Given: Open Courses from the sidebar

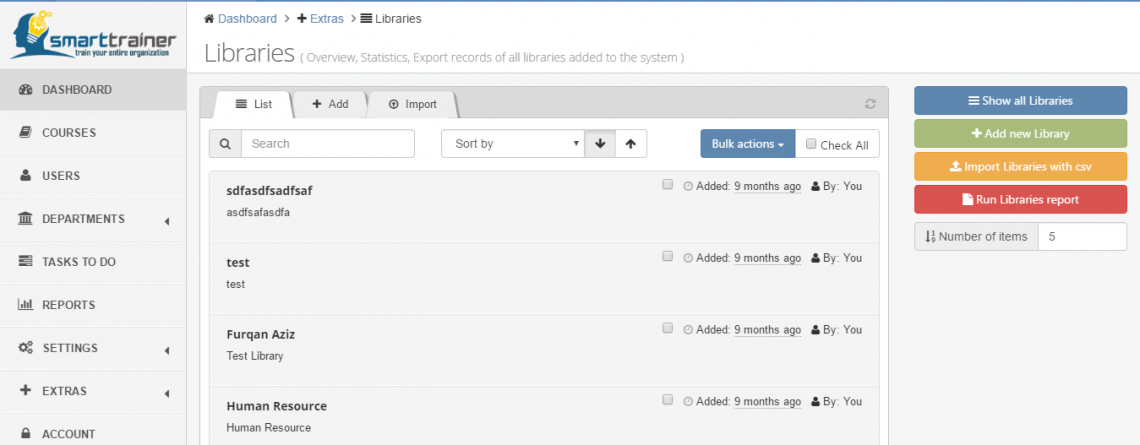Looking at the screenshot, I should [68, 133].
